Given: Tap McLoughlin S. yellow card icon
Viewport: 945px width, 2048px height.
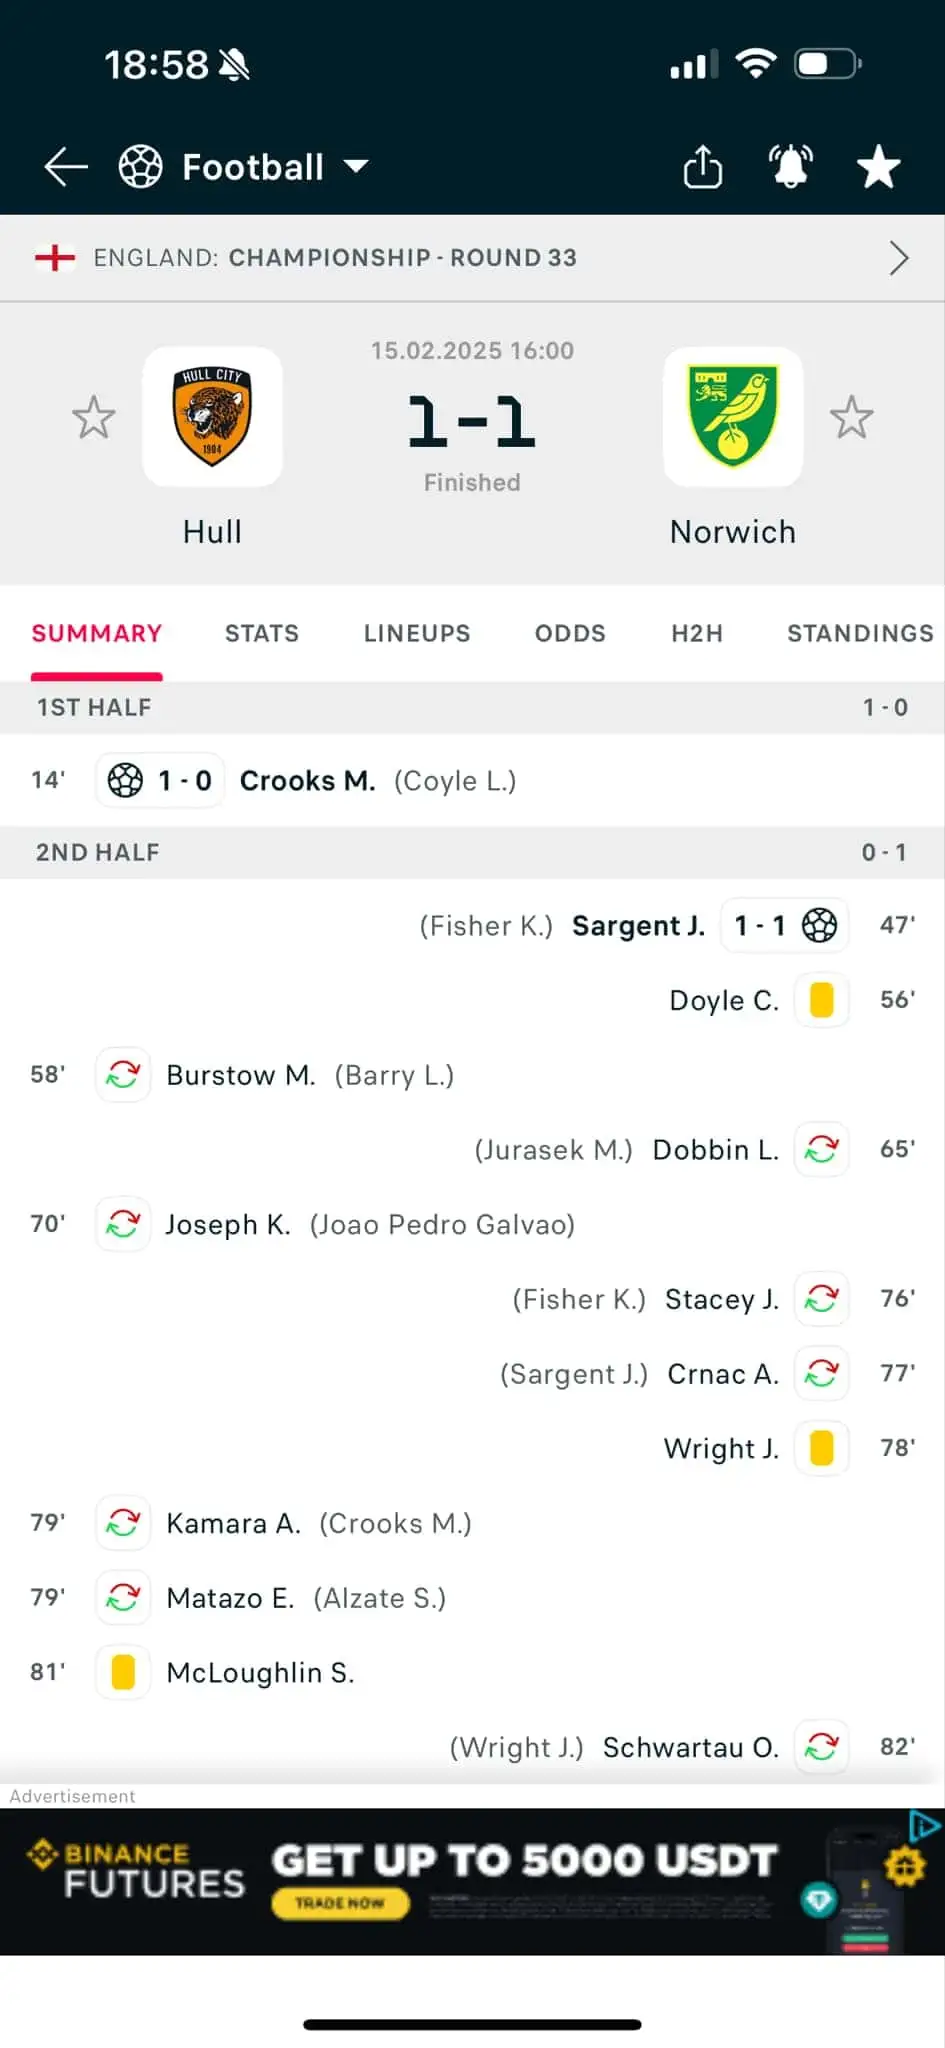Looking at the screenshot, I should pos(123,1672).
